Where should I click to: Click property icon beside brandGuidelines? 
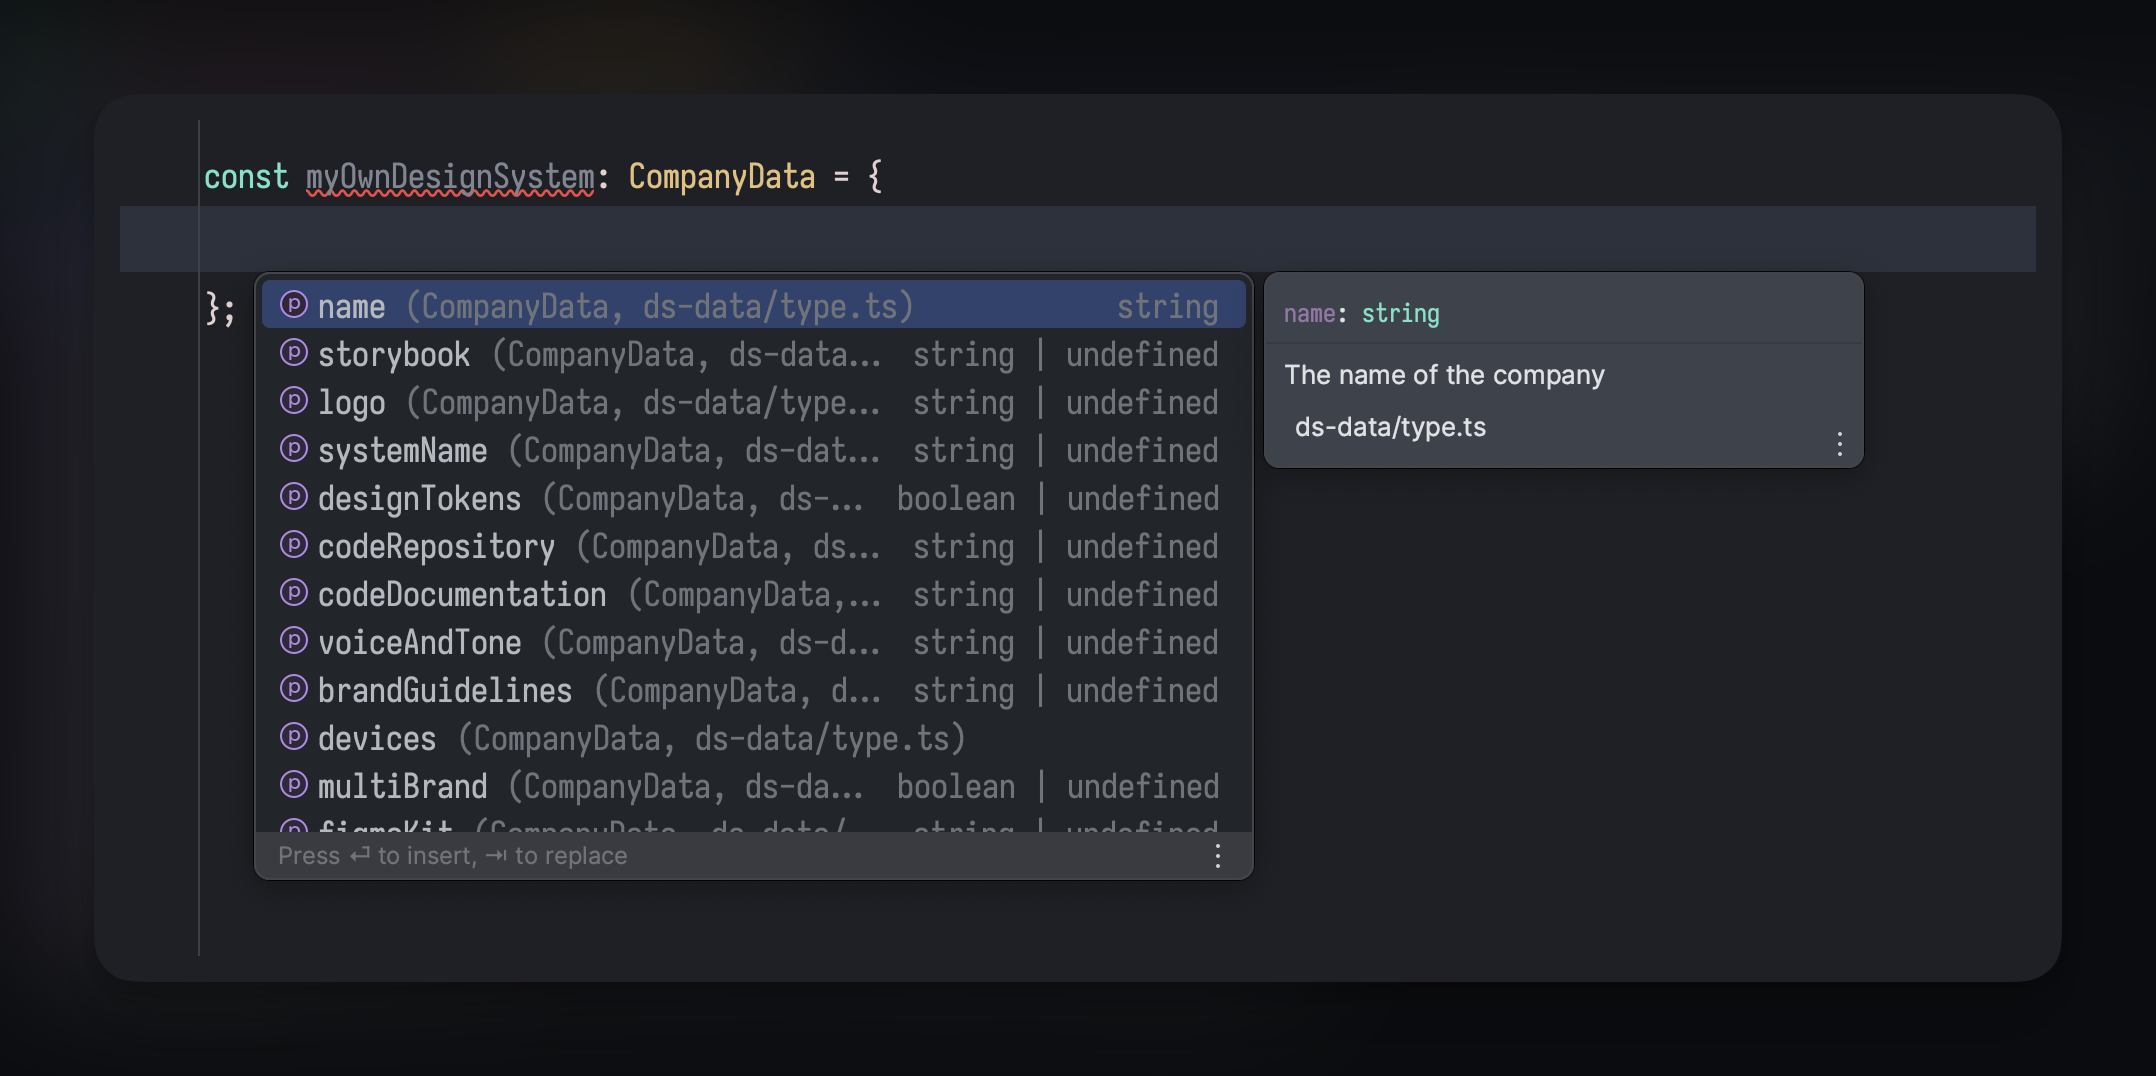[293, 688]
